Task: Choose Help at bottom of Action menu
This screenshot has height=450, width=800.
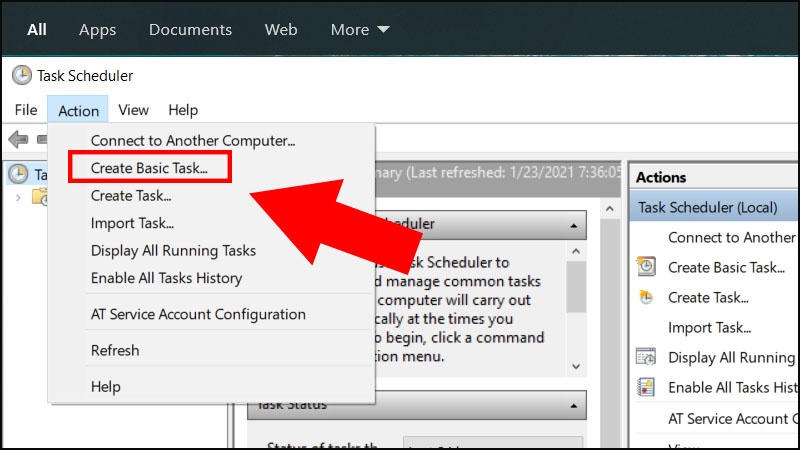Action: 212,387
